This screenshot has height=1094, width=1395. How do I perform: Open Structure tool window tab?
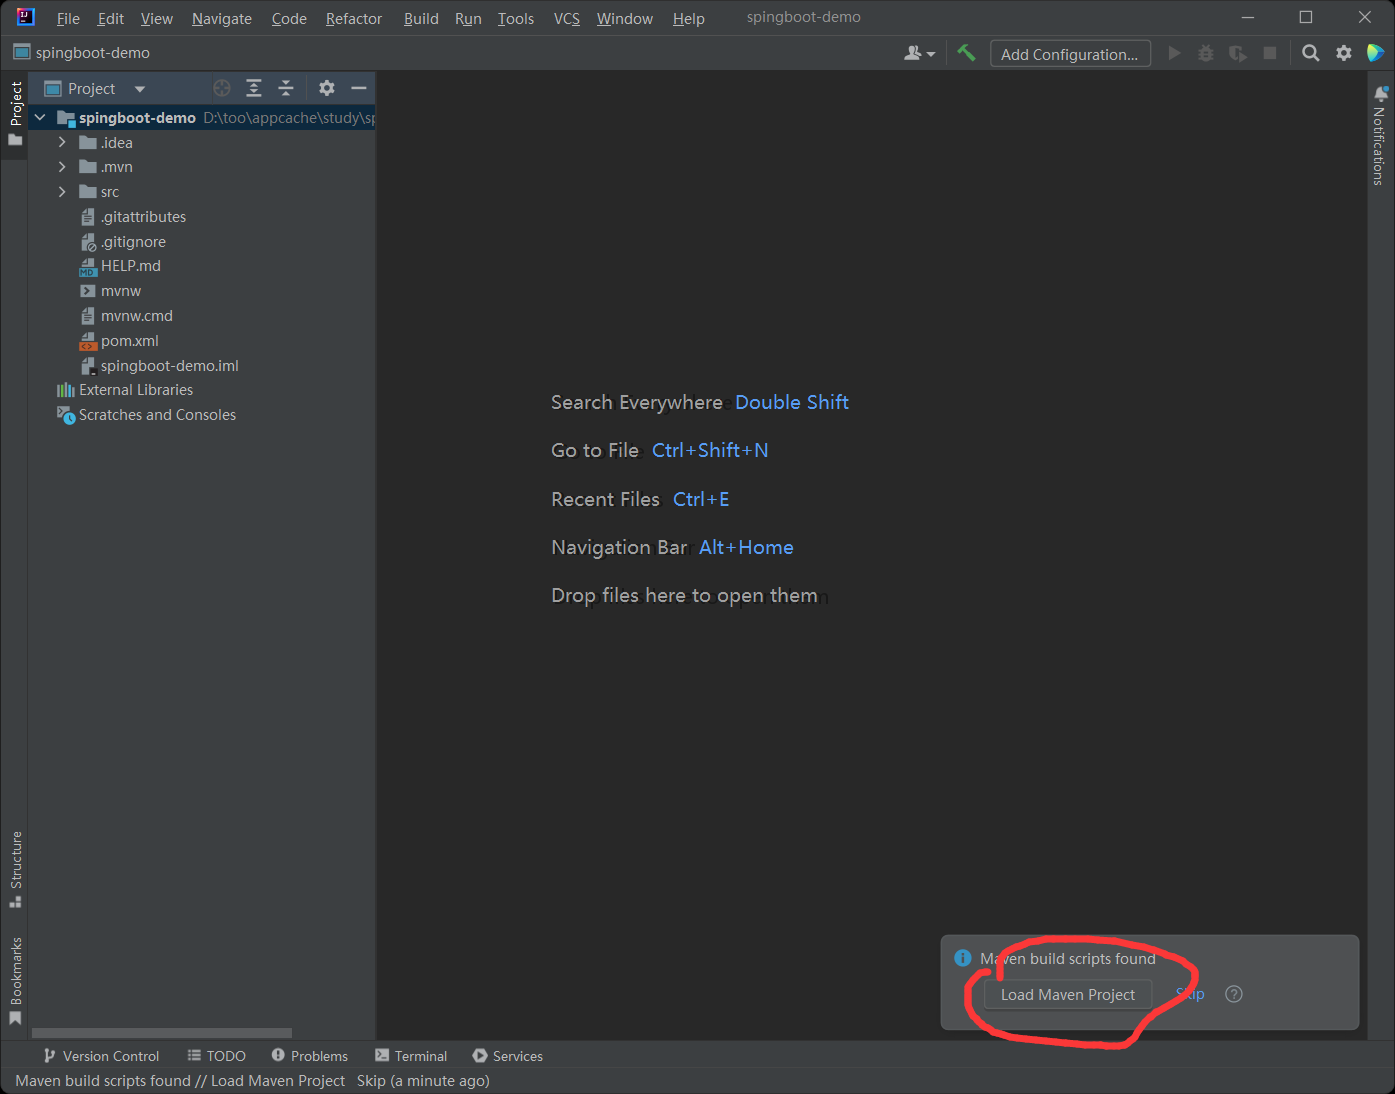[x=15, y=869]
